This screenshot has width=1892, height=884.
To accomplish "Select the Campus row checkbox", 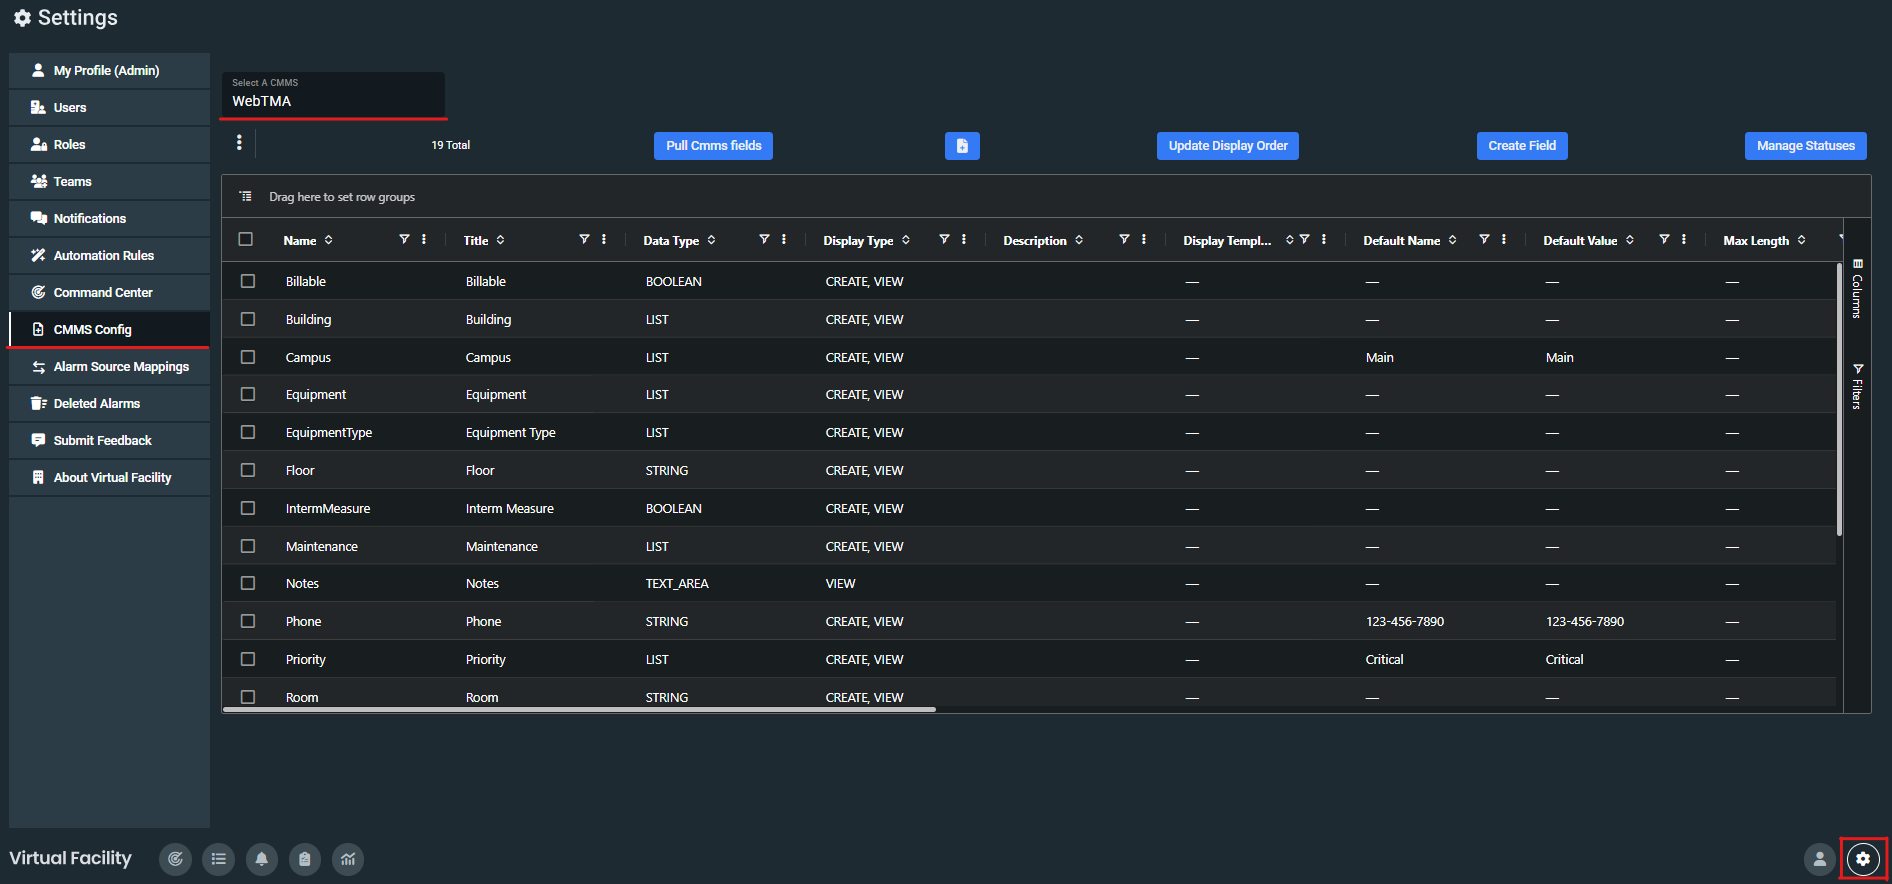I will 248,357.
